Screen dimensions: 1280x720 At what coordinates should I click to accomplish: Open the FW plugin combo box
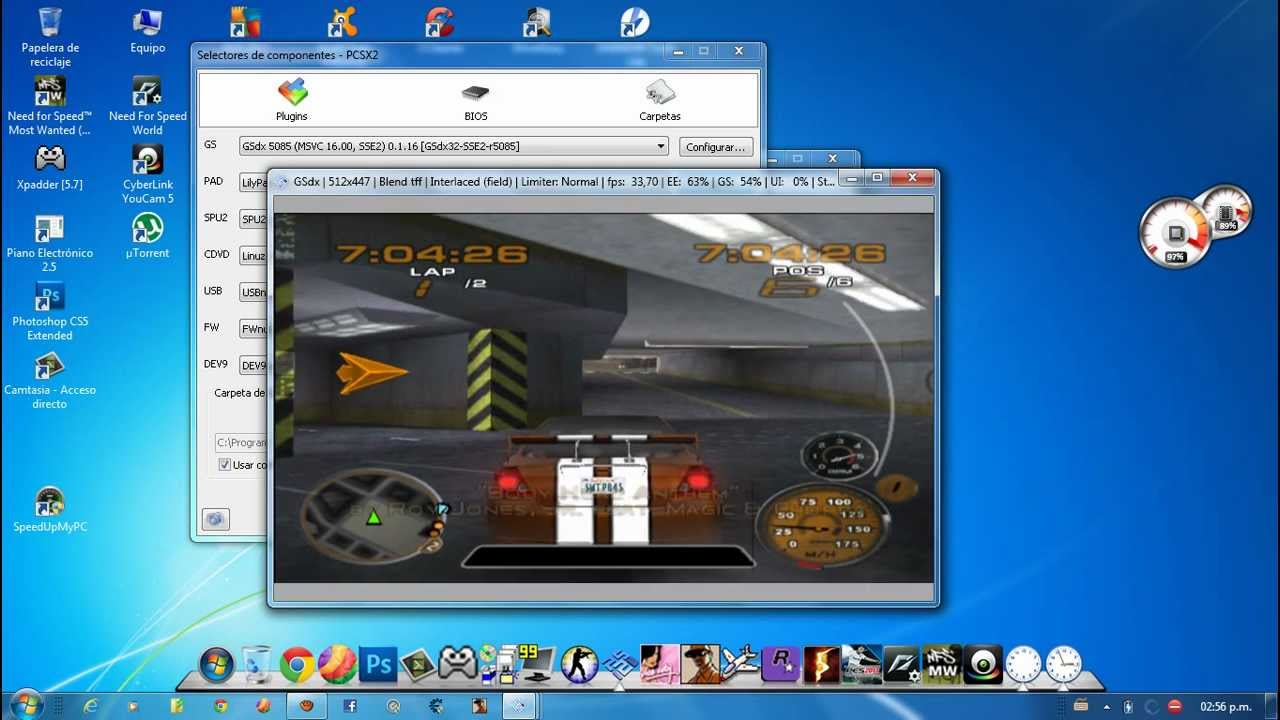coord(253,328)
